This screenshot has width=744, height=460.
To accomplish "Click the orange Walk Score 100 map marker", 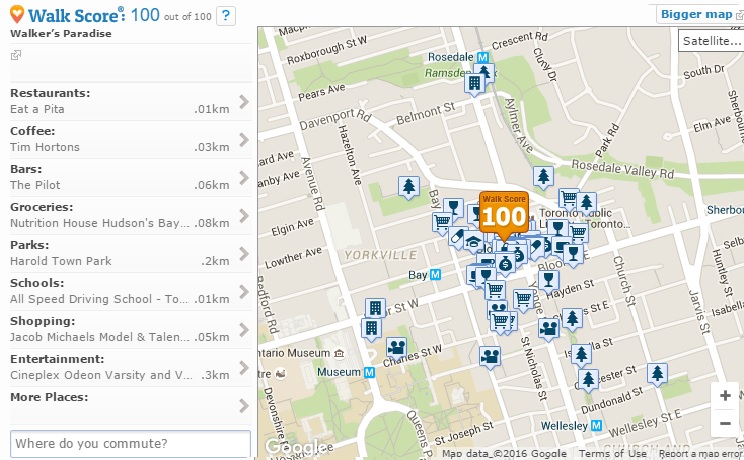I will (x=504, y=214).
